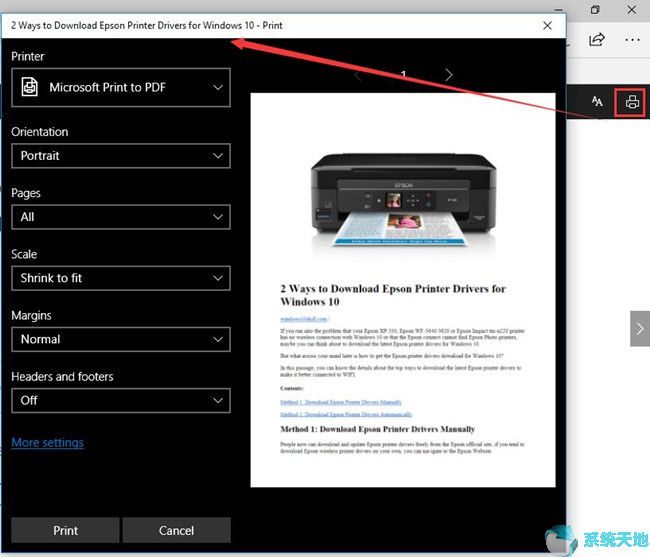Click the Print button
Screen dimensions: 650x557
[65, 530]
